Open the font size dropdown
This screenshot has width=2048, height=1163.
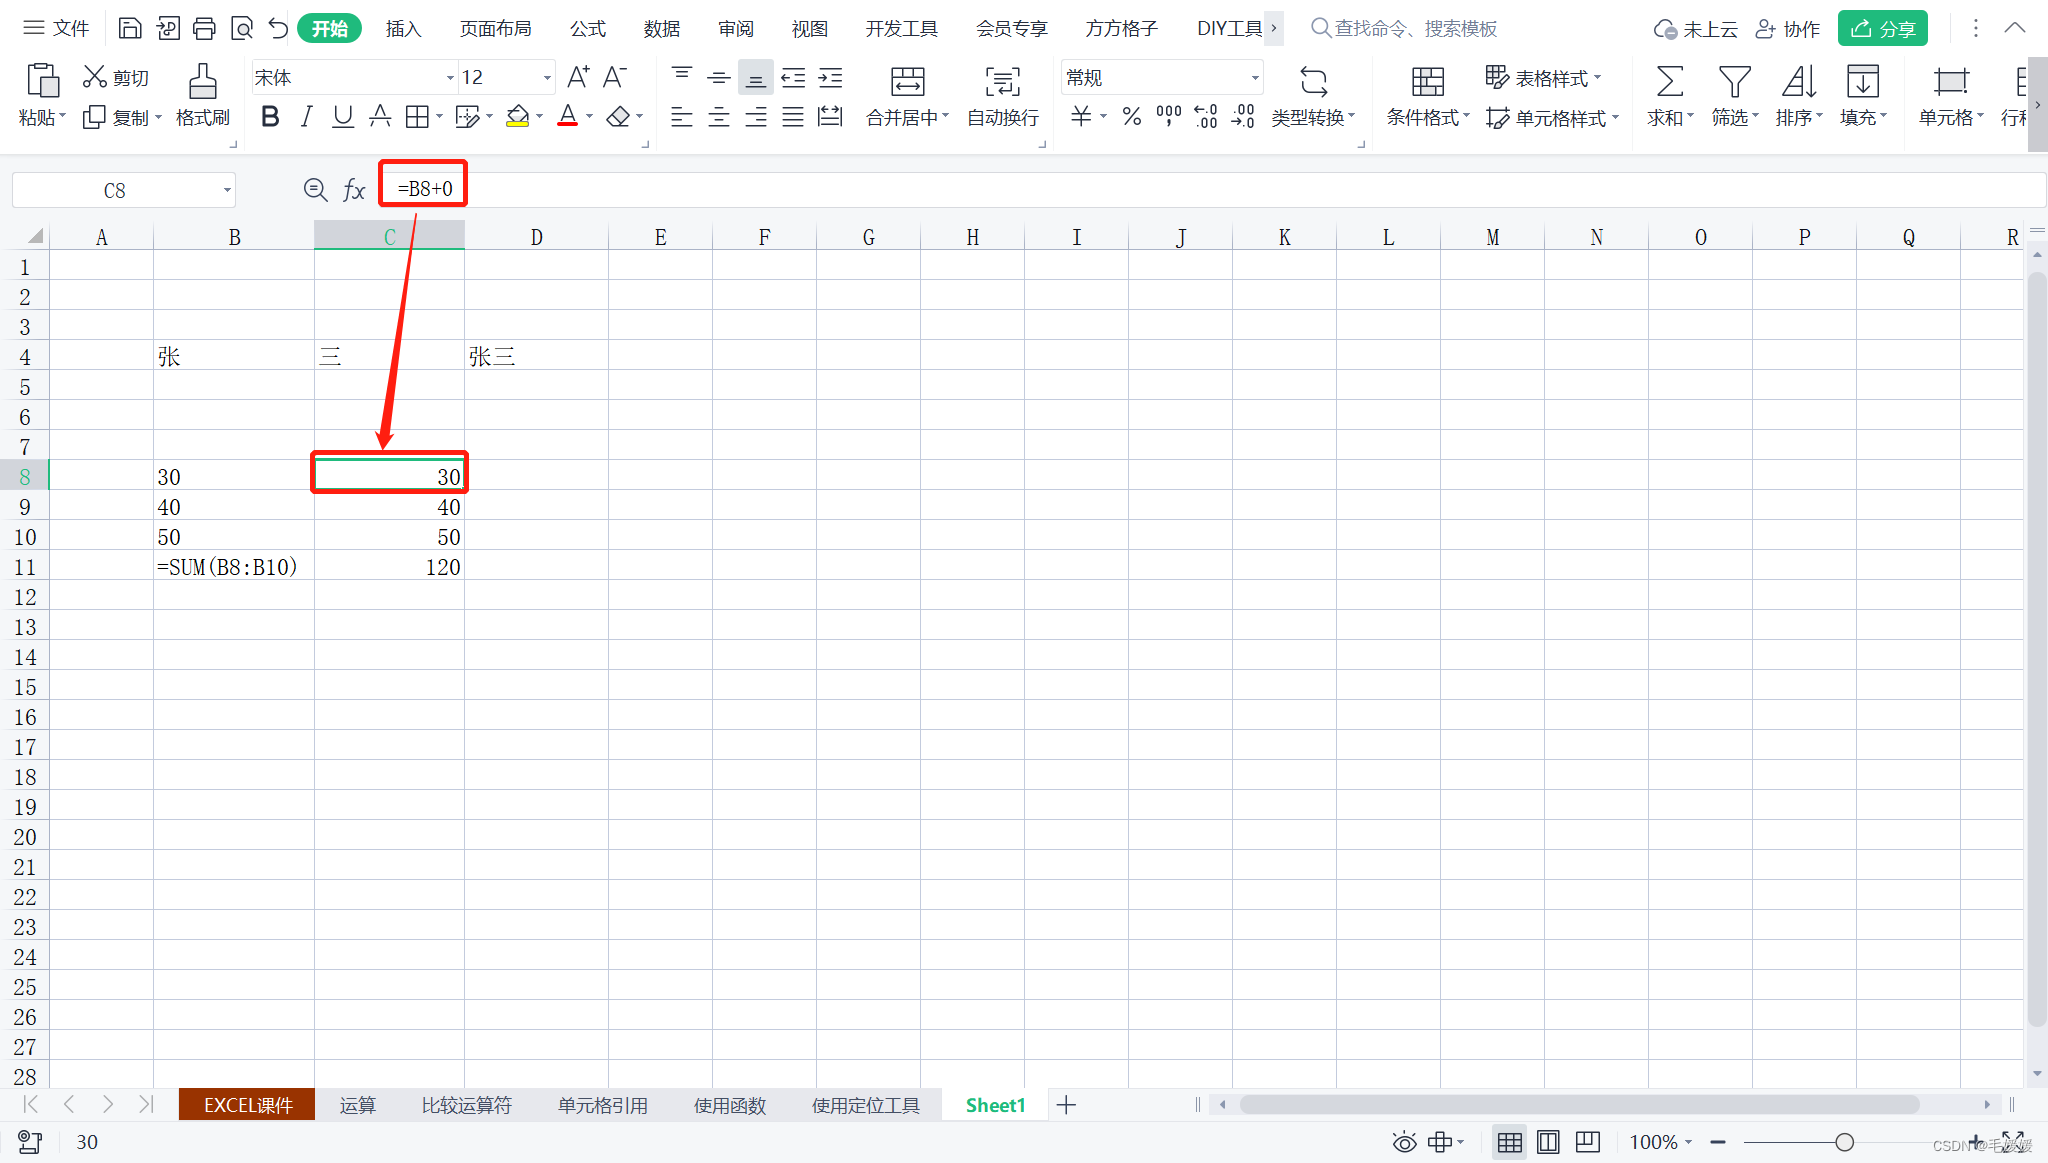point(547,78)
